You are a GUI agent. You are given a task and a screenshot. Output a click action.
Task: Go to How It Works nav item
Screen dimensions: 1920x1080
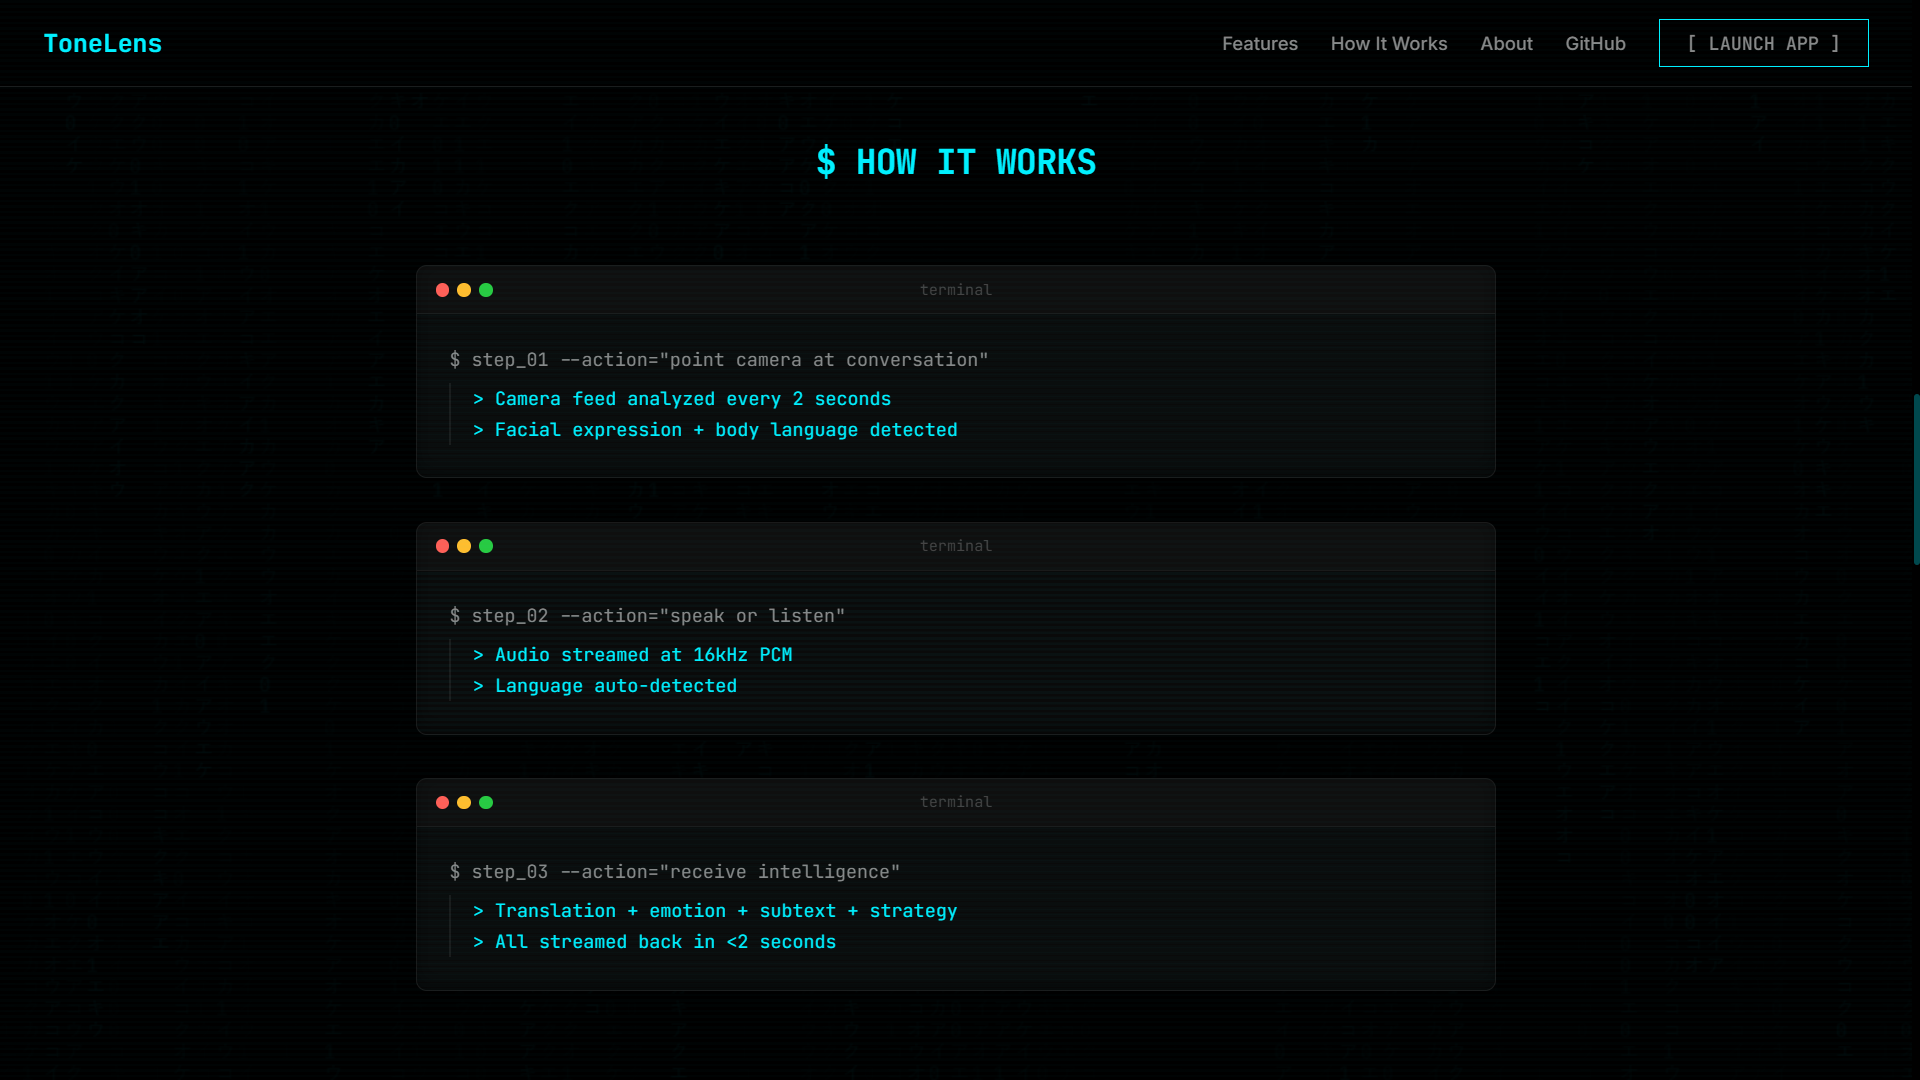point(1388,44)
